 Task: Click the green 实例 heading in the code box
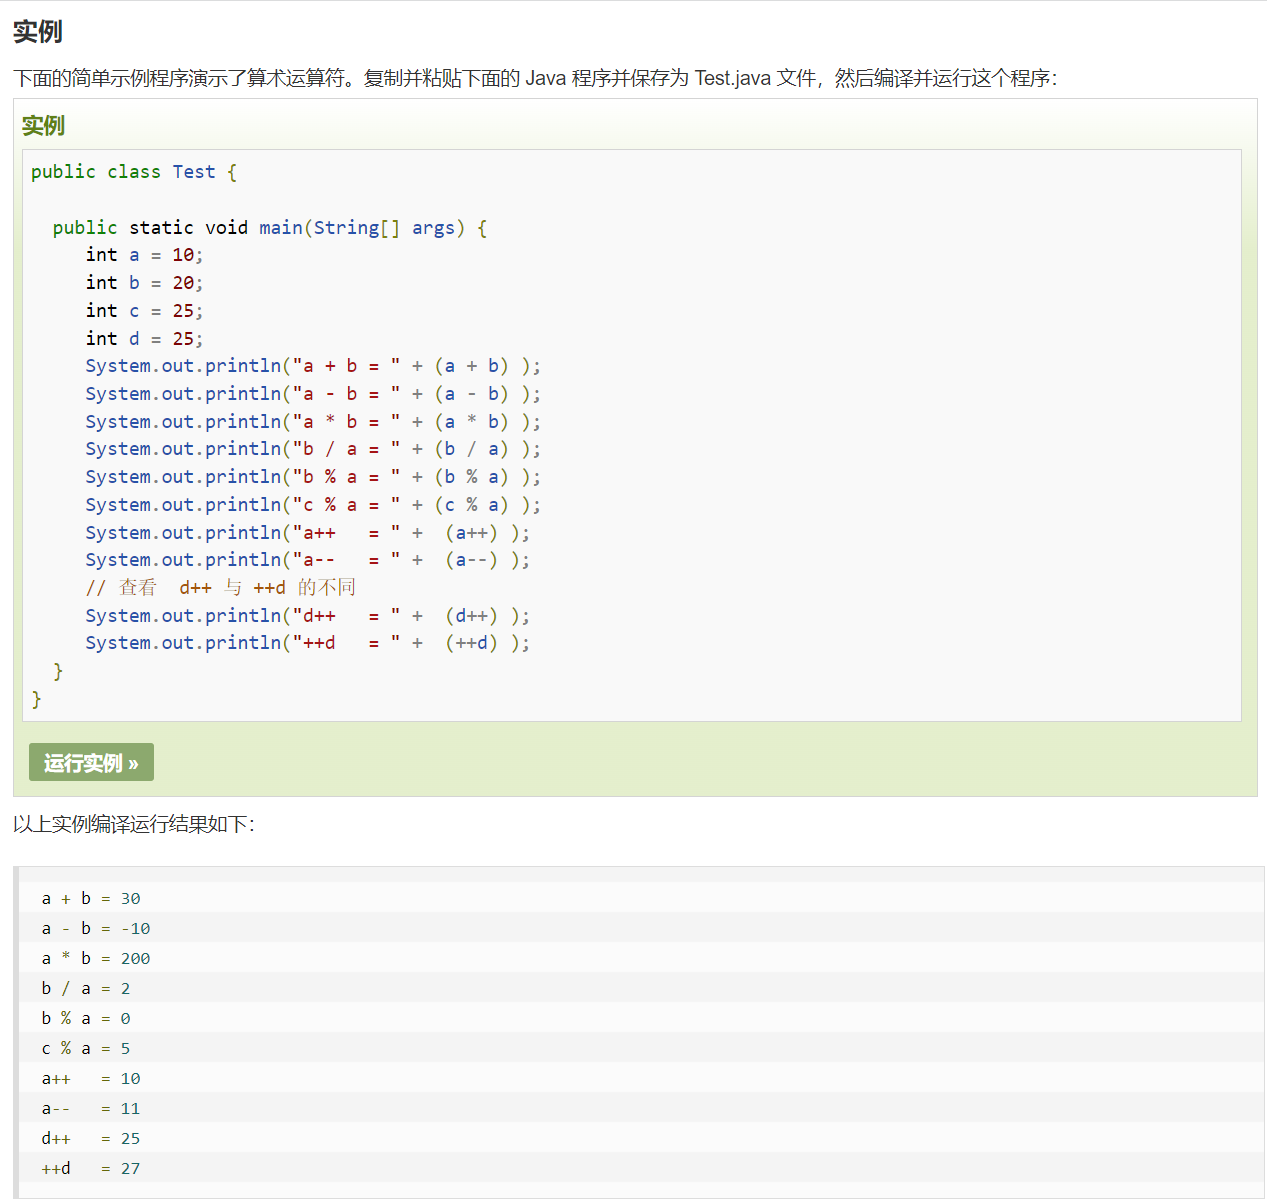tap(43, 126)
